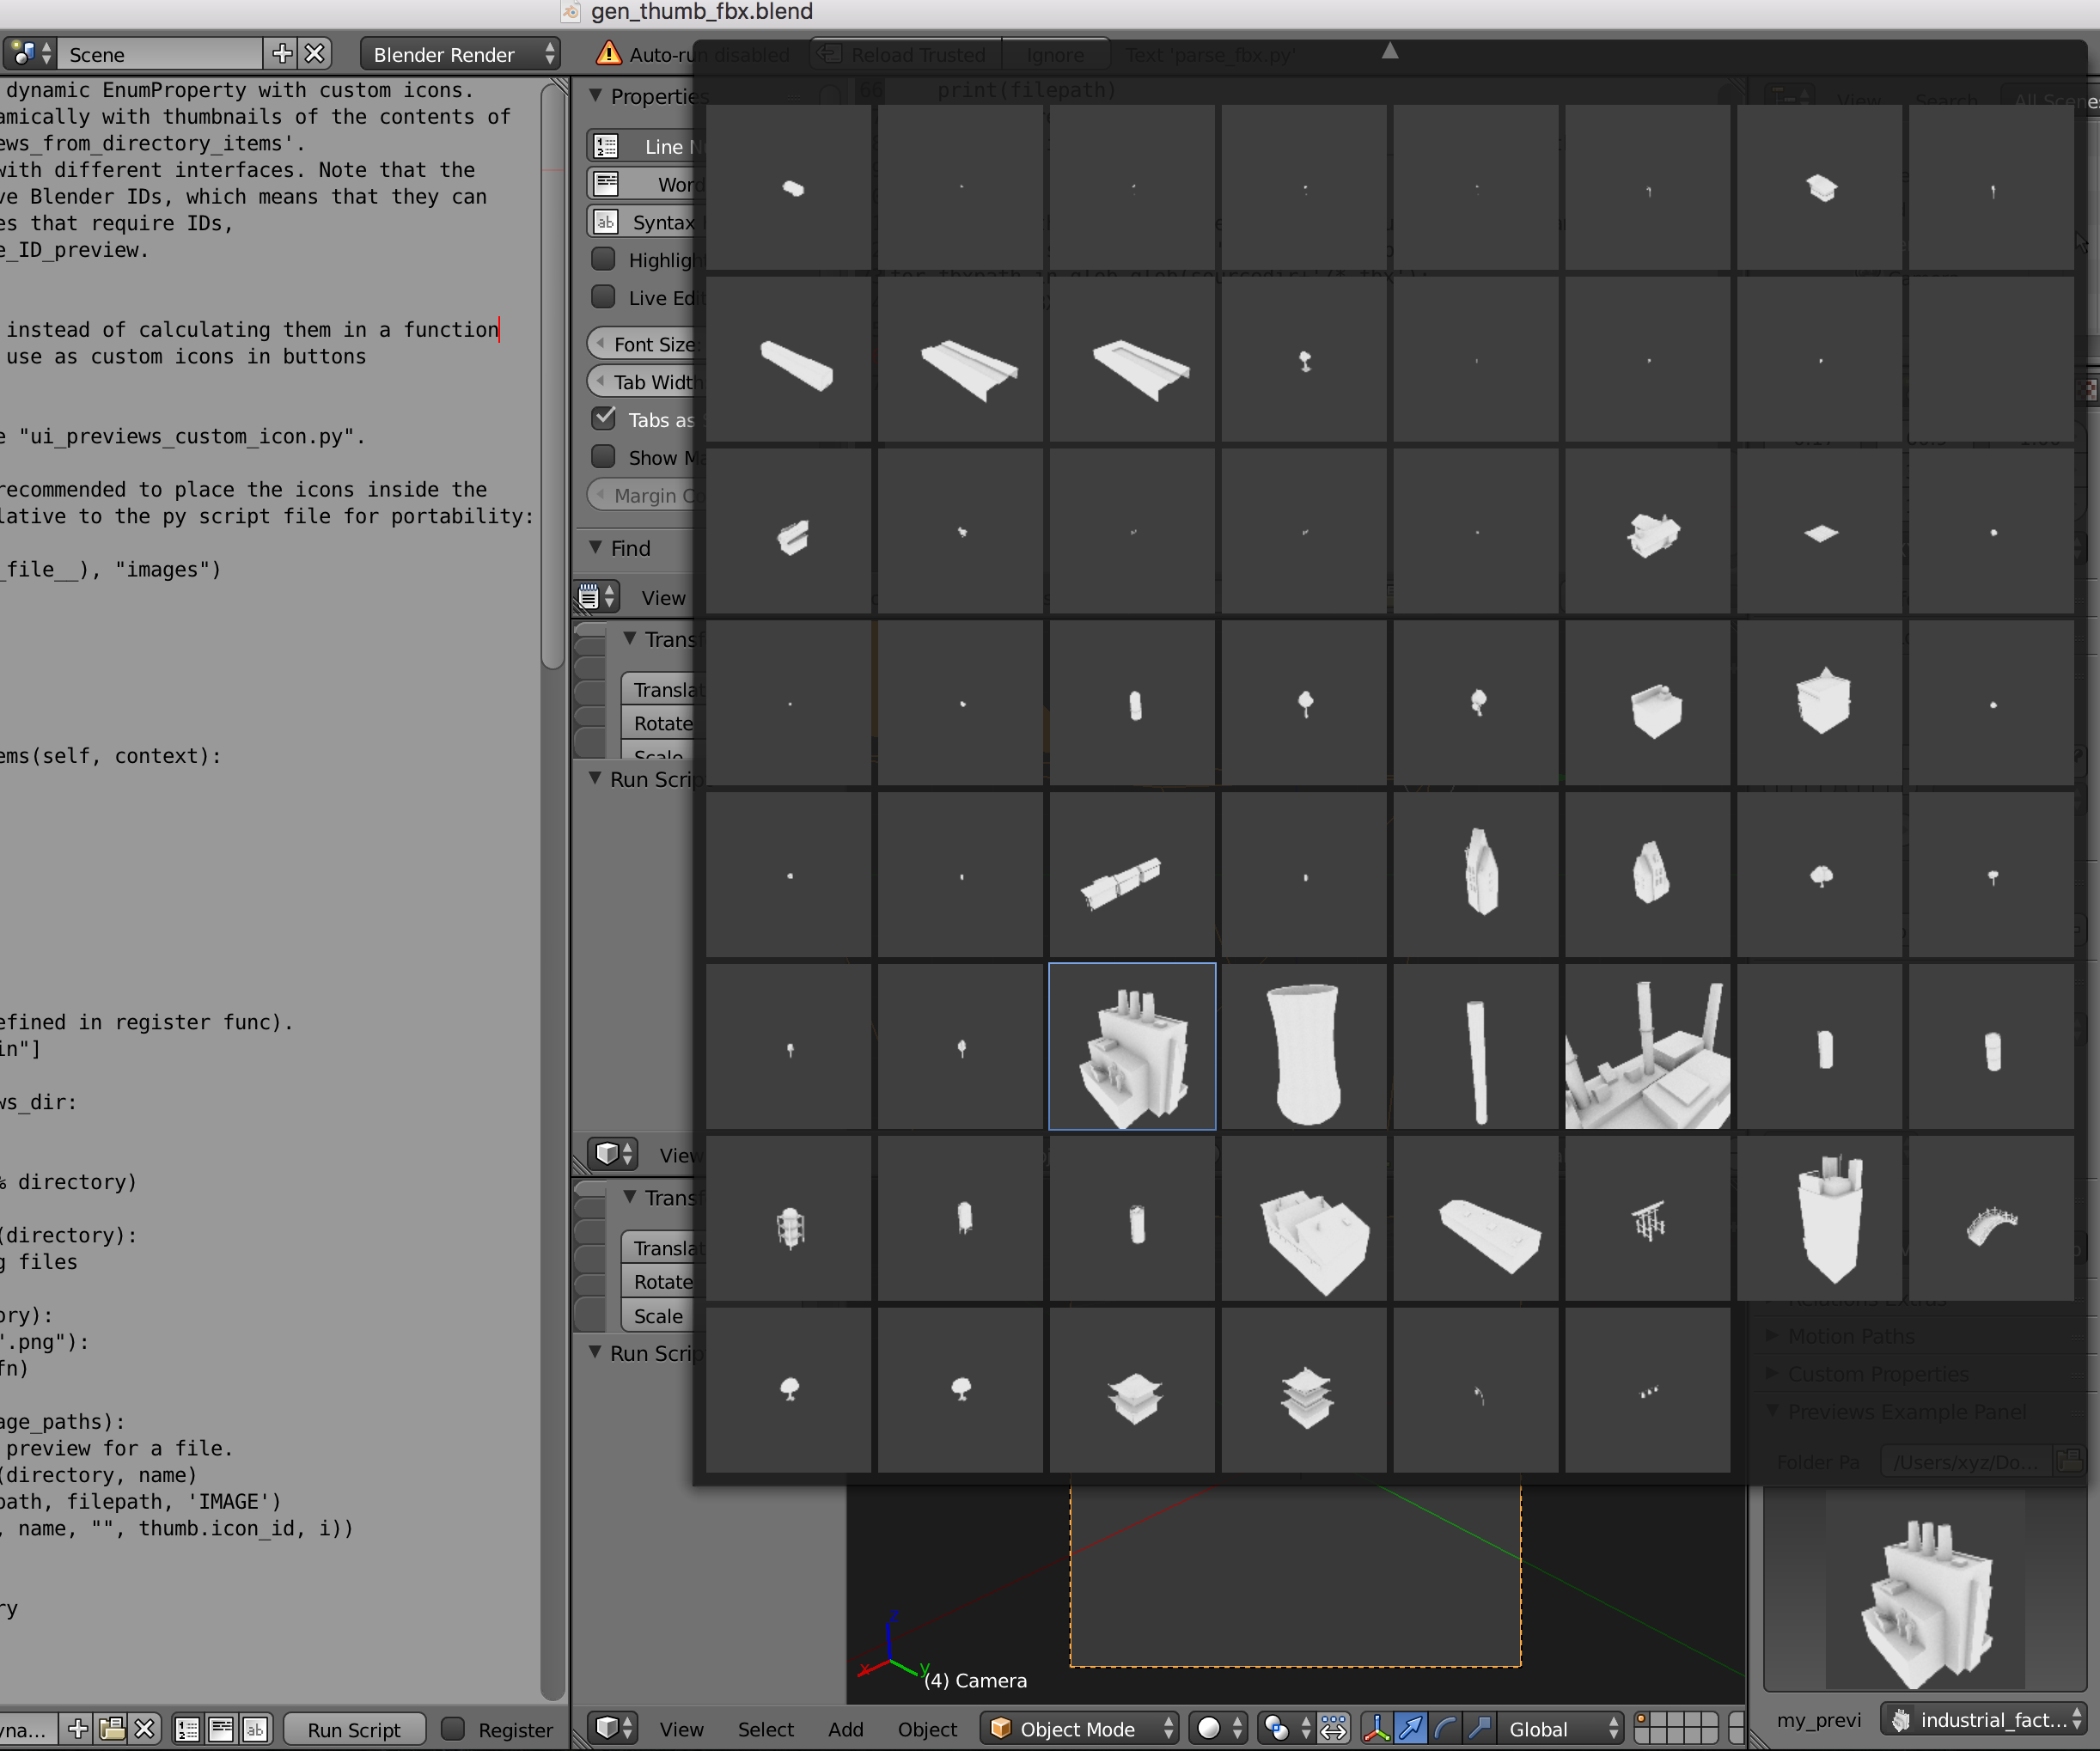Collapse the lower Transform panel

tap(629, 1197)
